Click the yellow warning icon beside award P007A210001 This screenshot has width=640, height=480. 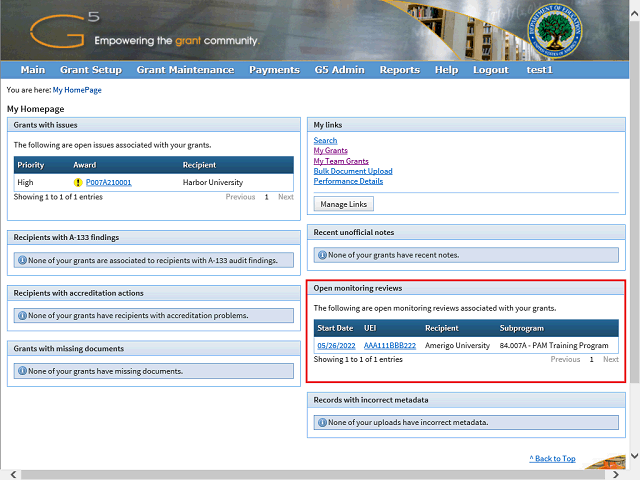pyautogui.click(x=78, y=183)
